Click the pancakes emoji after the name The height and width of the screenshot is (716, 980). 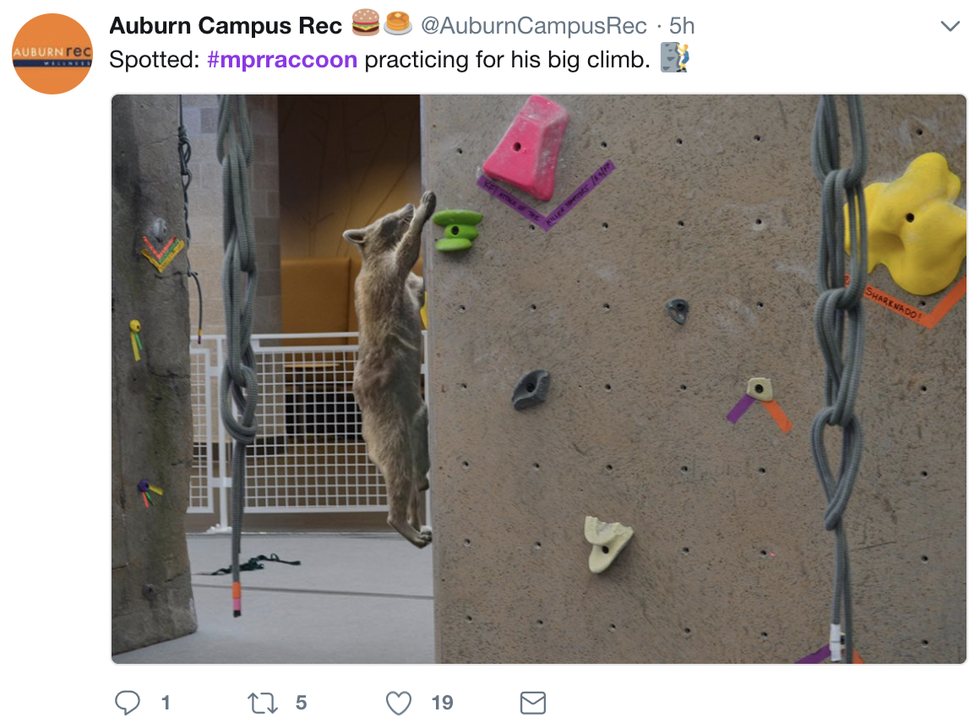398,22
